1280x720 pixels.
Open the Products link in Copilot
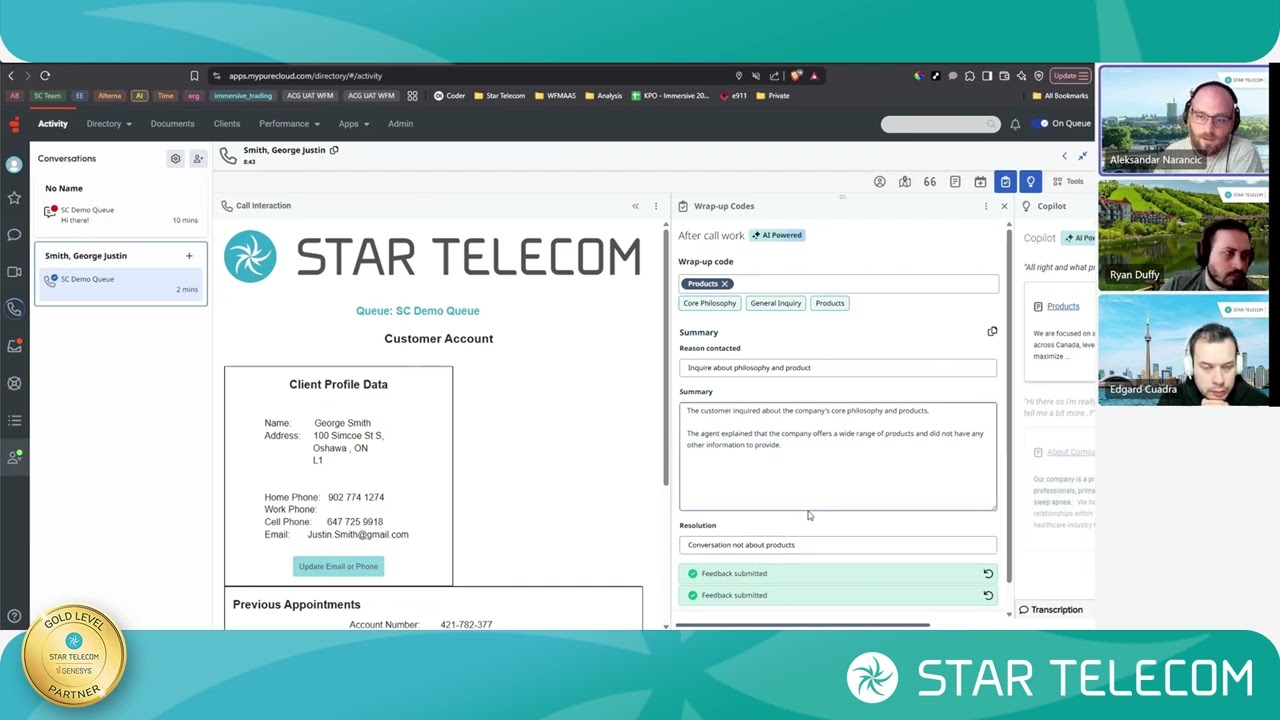[x=1063, y=306]
